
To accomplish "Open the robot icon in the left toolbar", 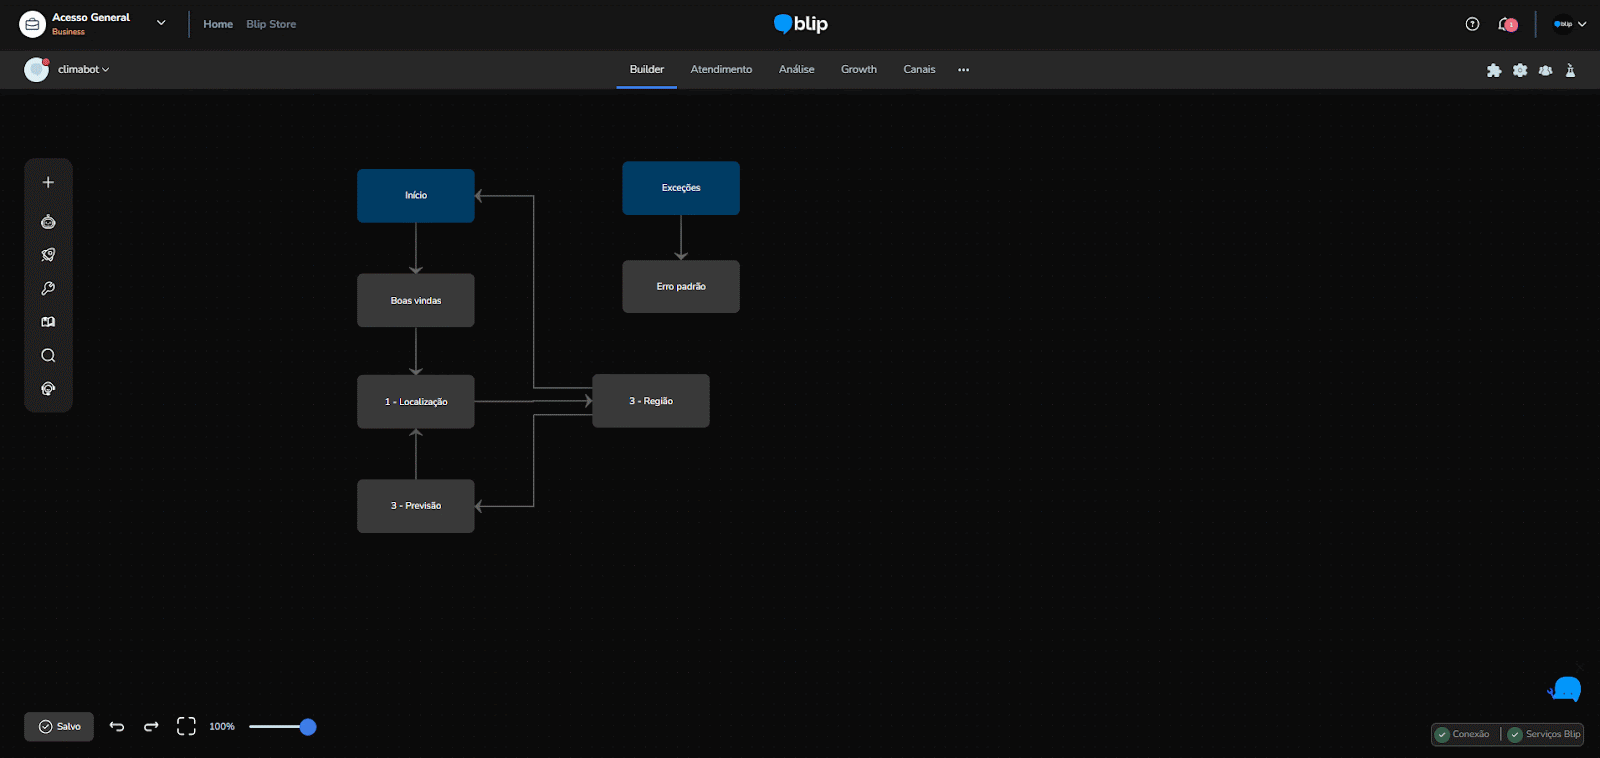I will point(48,222).
